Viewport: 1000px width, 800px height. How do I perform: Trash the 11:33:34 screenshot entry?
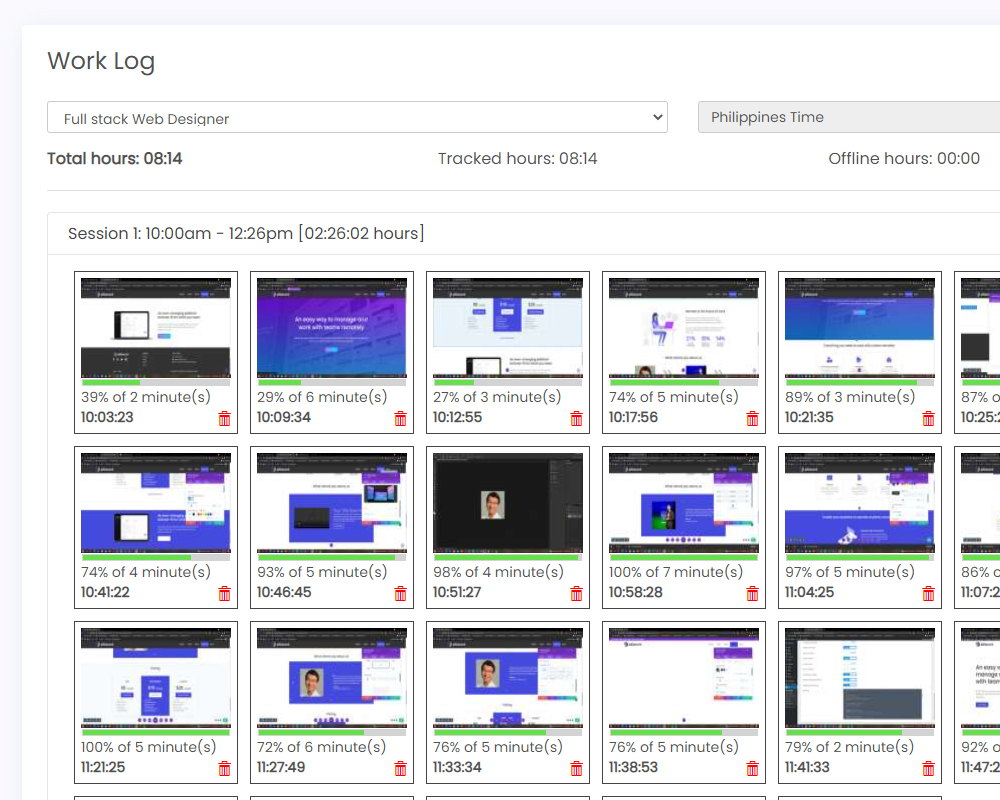tap(576, 769)
